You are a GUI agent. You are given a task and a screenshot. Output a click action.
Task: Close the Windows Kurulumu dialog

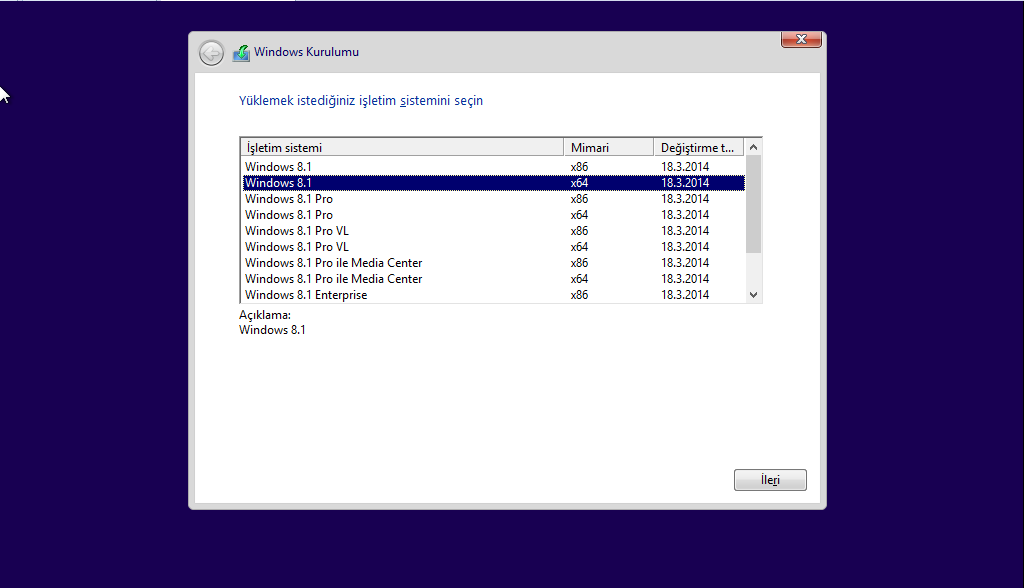click(x=801, y=40)
